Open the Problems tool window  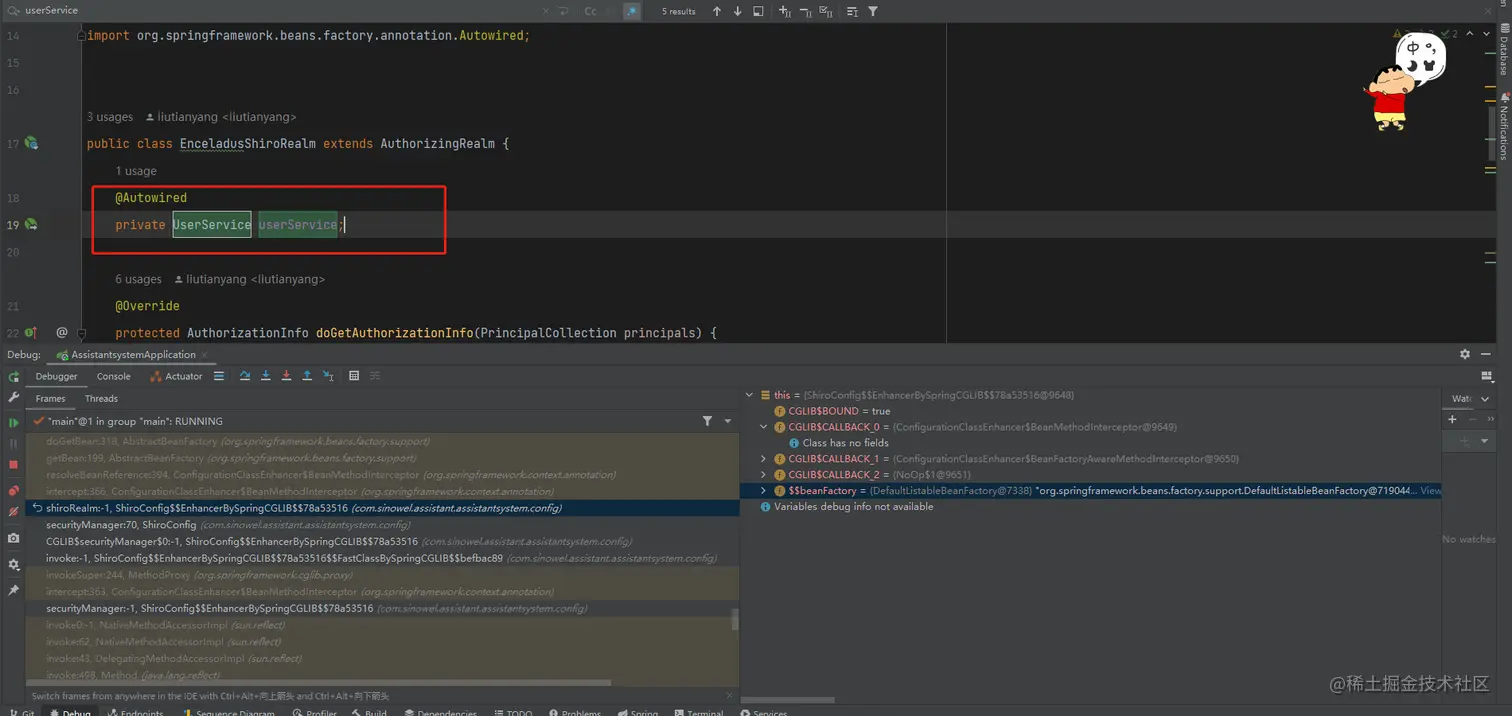[575, 713]
